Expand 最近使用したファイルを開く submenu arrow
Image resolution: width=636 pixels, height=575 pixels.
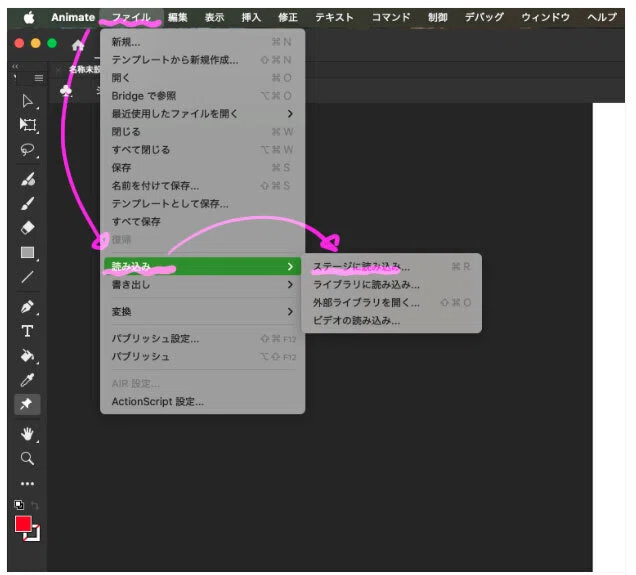(290, 114)
